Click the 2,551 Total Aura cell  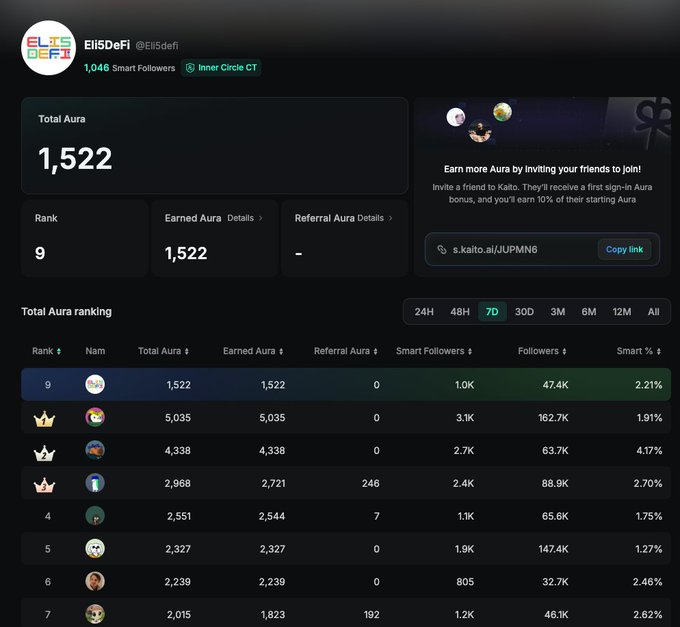179,516
